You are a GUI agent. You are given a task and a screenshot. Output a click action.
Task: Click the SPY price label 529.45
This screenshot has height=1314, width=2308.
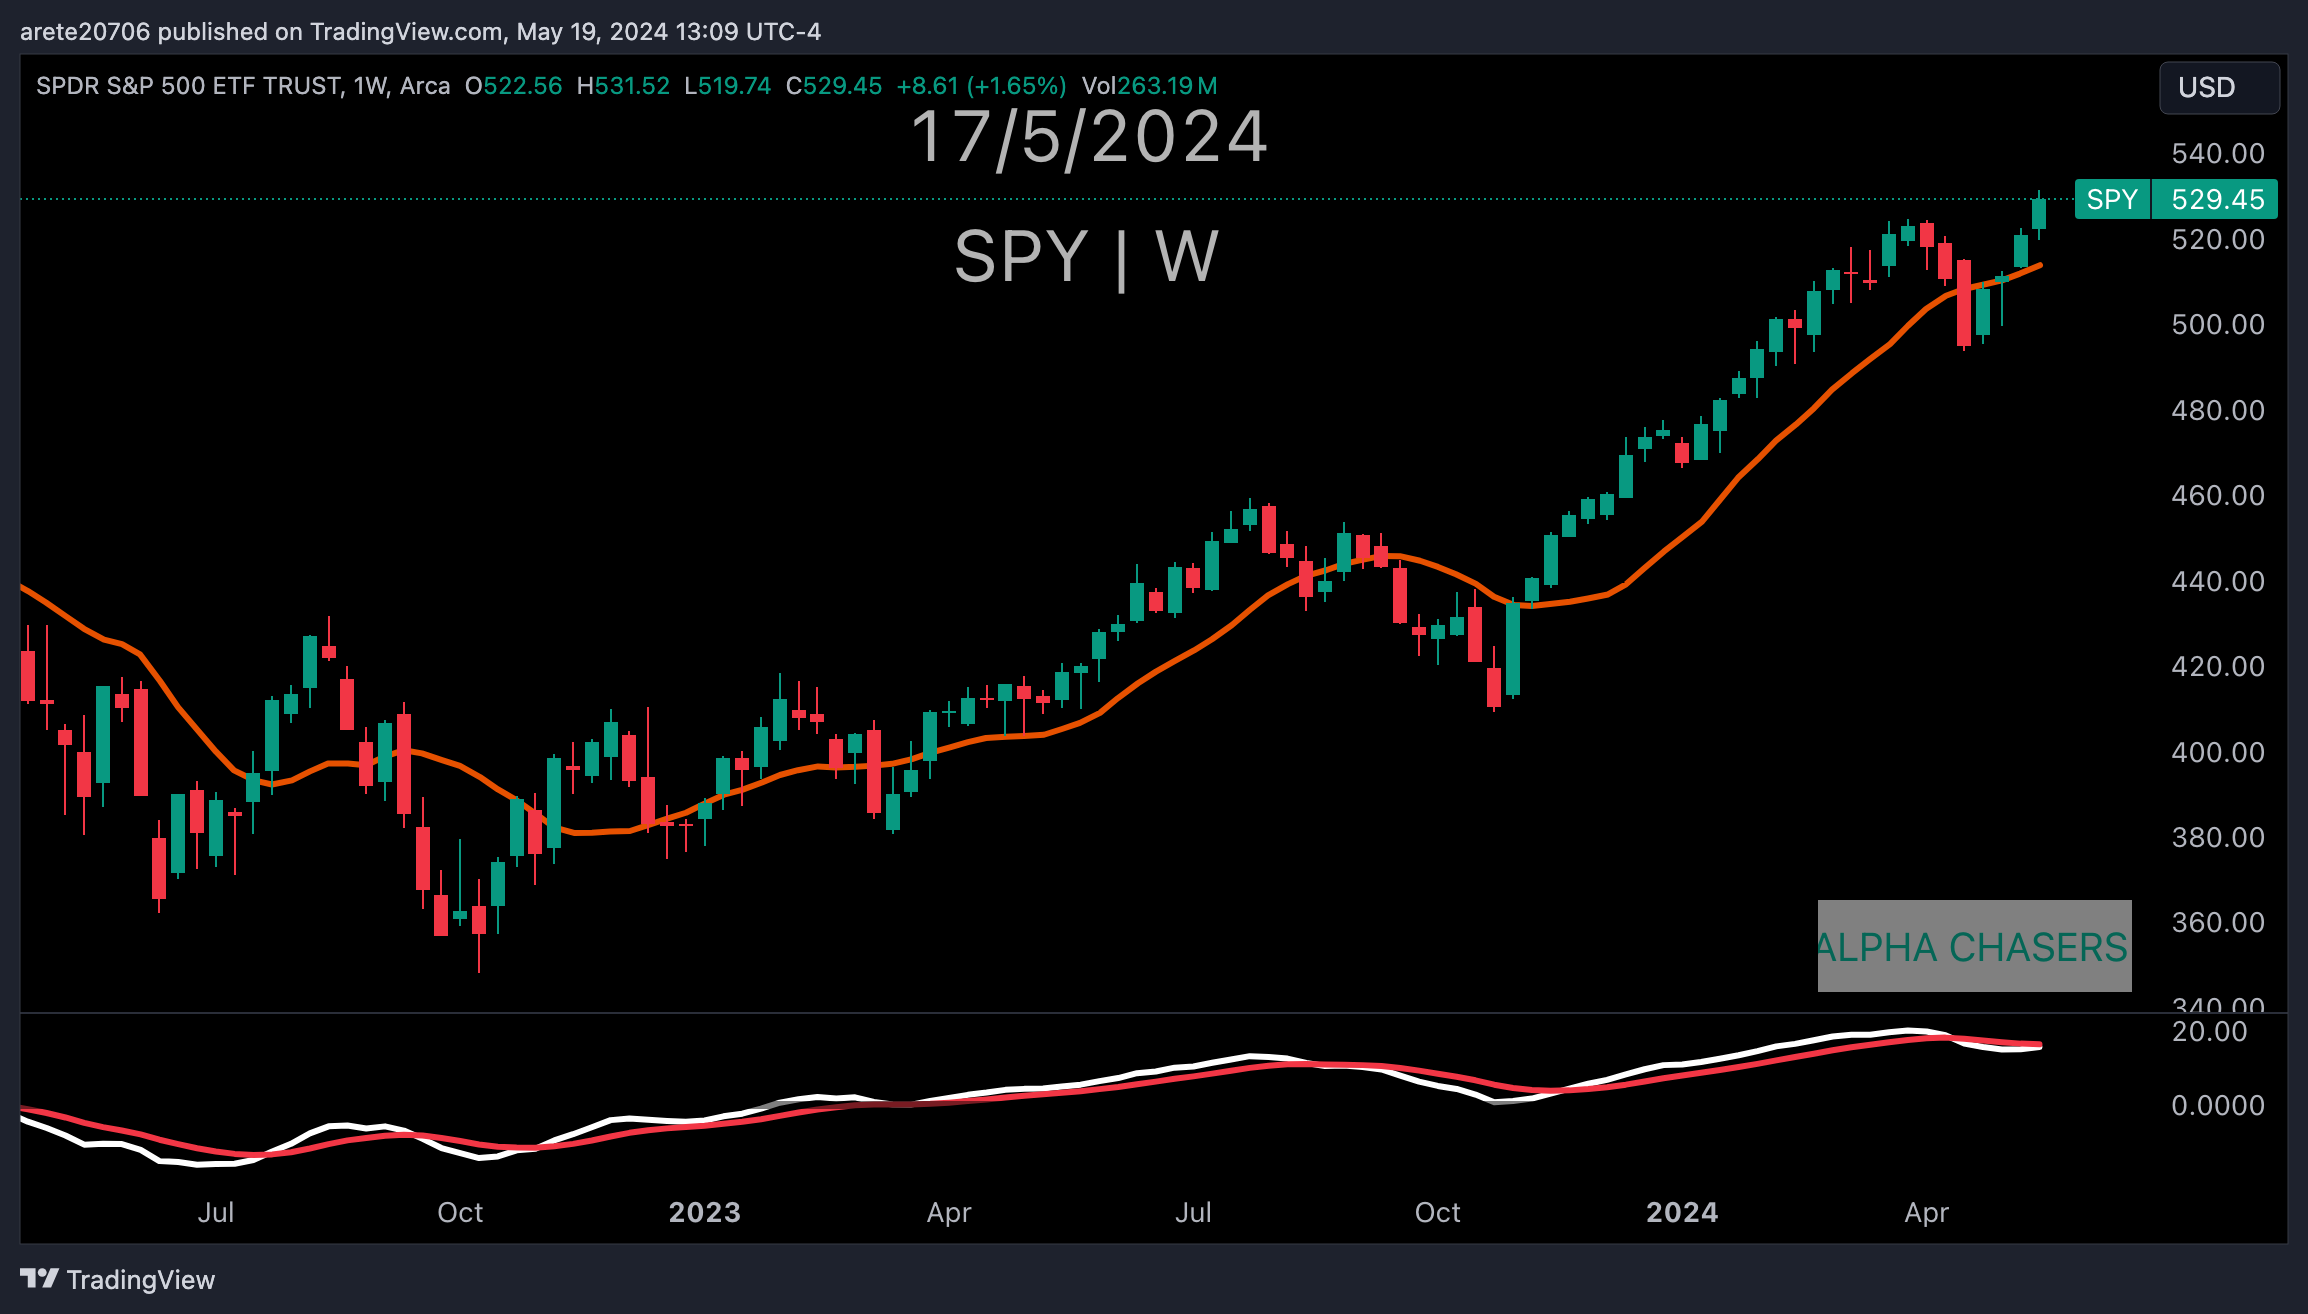click(x=2176, y=199)
